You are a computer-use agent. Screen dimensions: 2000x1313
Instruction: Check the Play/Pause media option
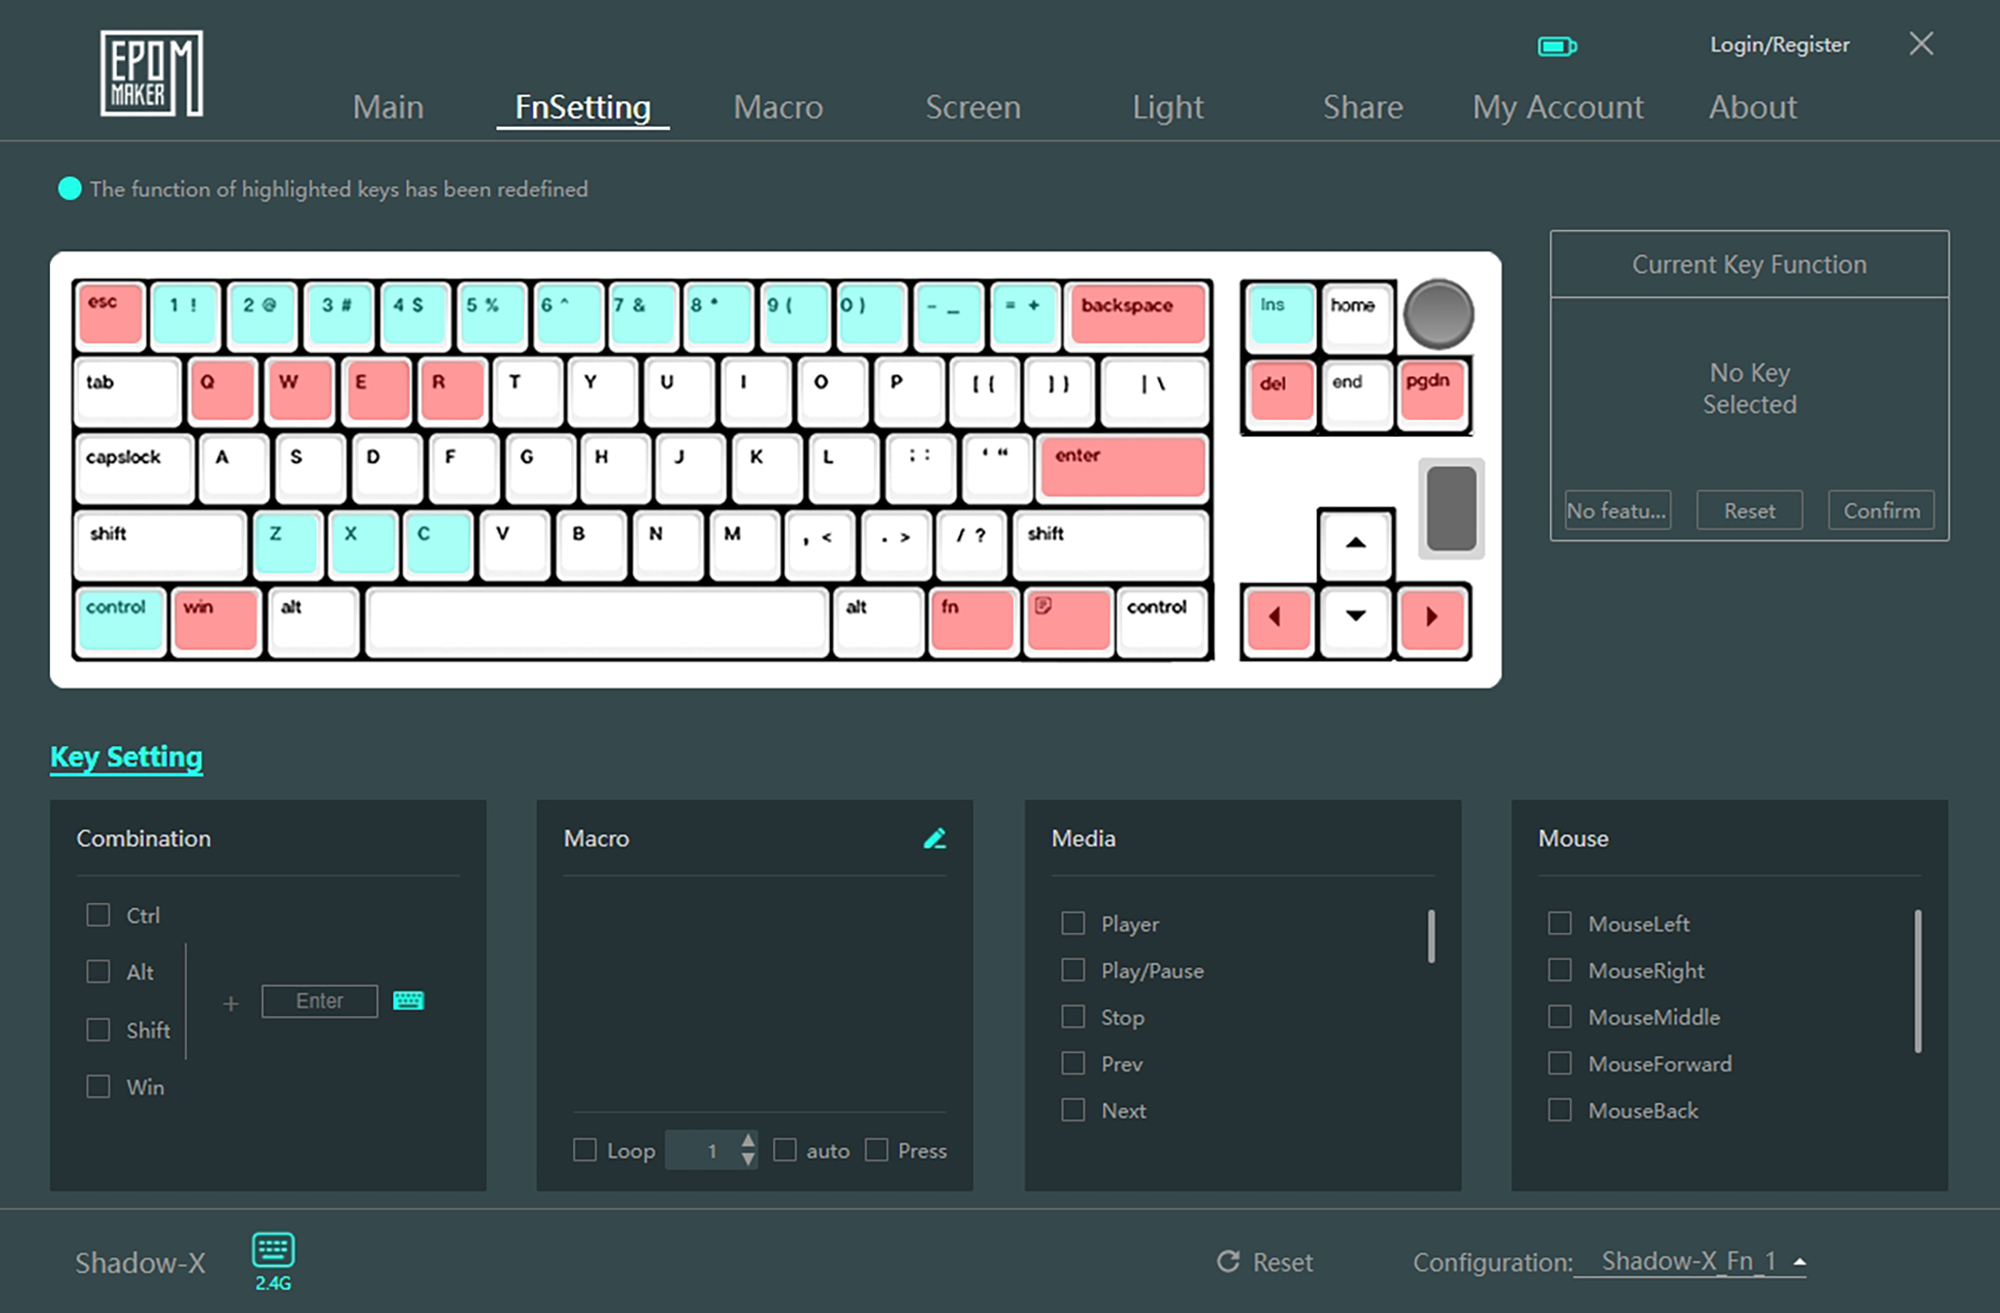[1073, 970]
